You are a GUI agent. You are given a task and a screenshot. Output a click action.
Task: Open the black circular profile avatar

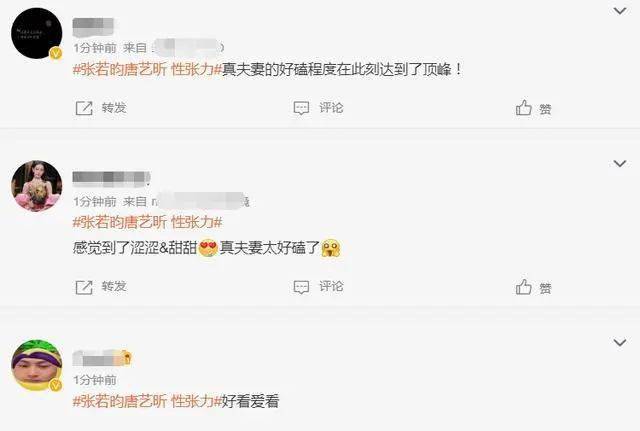[37, 33]
